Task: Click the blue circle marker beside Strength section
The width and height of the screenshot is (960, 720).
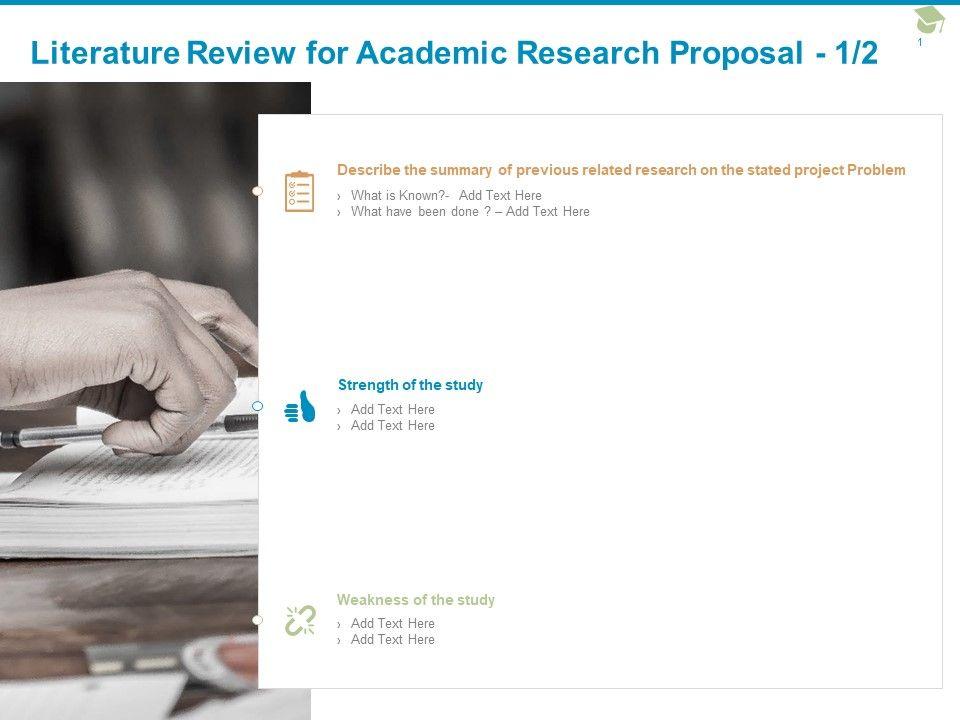Action: (257, 406)
